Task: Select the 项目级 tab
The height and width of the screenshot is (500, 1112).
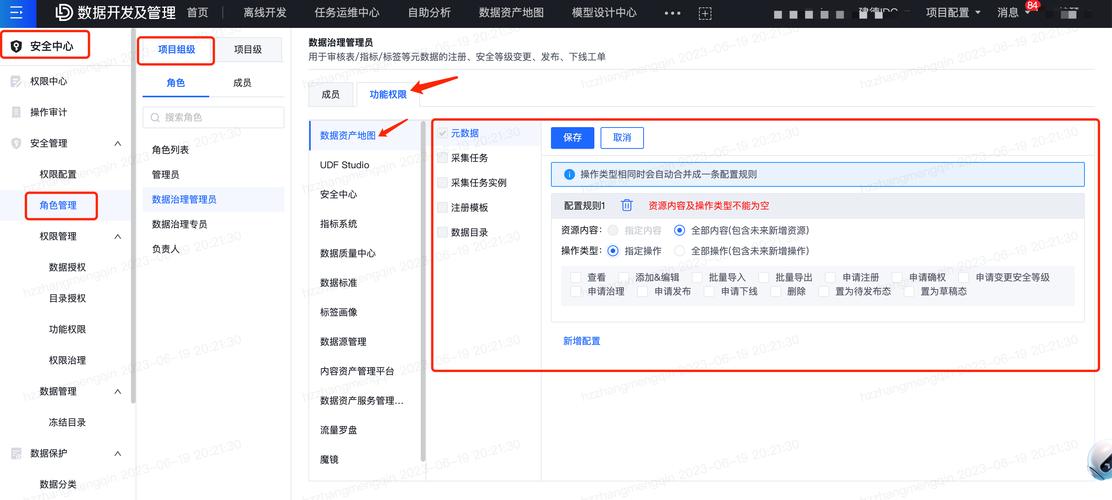Action: (247, 49)
